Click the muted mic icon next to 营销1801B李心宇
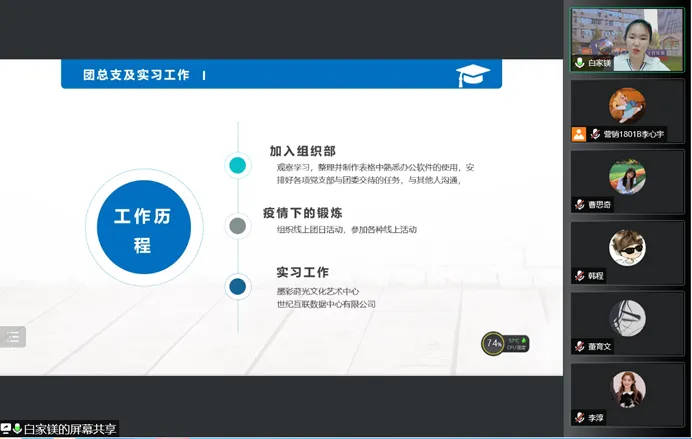 [x=595, y=134]
